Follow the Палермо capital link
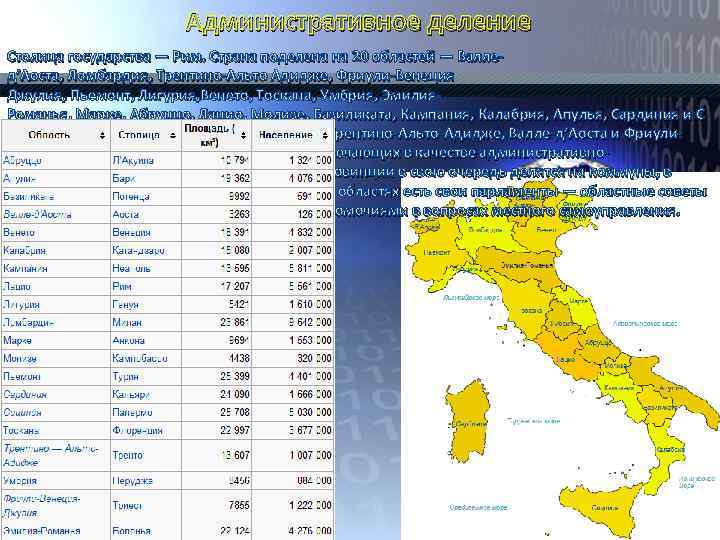 pyautogui.click(x=132, y=412)
